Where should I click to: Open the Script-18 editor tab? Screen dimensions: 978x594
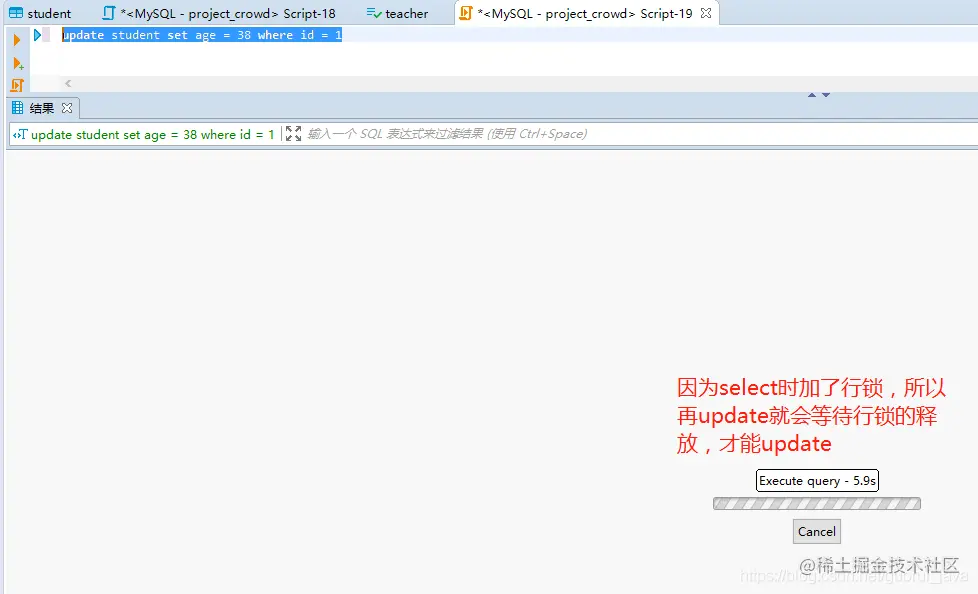coord(220,13)
